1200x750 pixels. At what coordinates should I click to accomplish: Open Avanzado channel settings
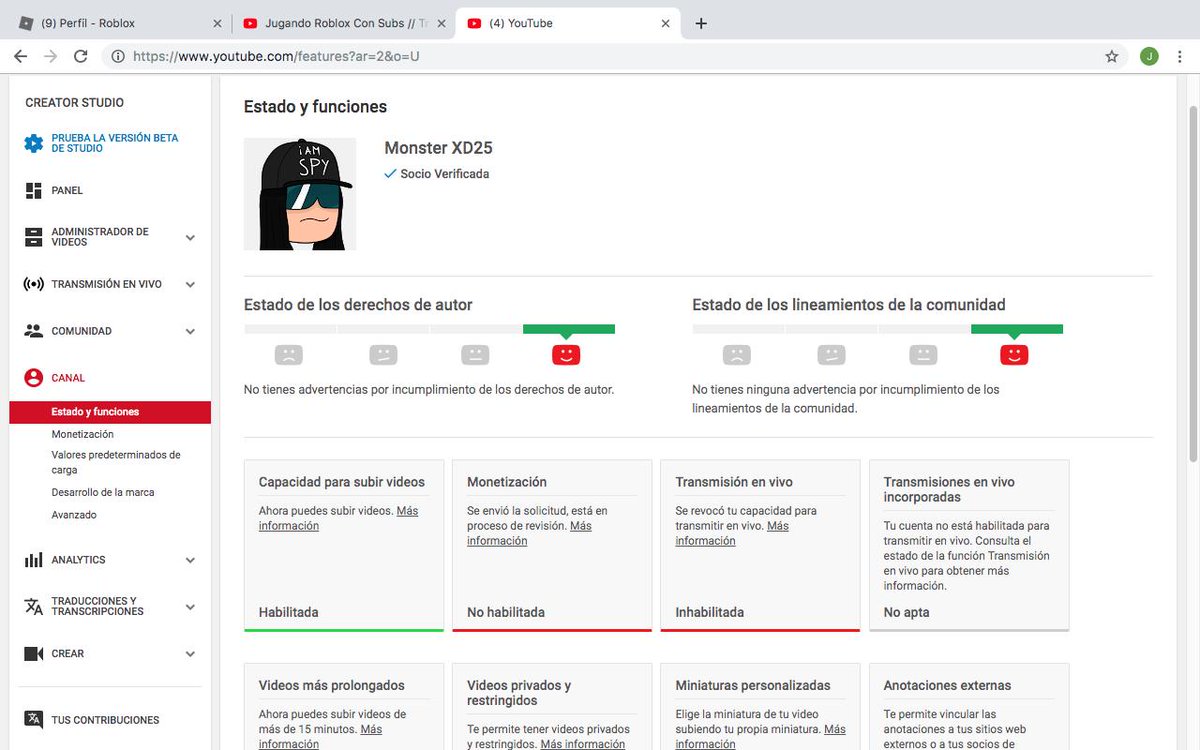pos(74,515)
